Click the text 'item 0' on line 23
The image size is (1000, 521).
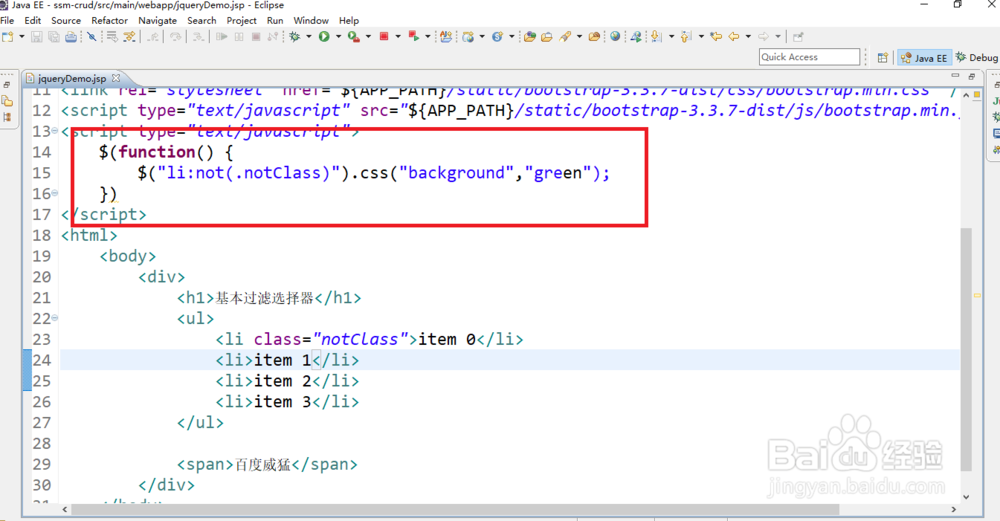click(446, 339)
